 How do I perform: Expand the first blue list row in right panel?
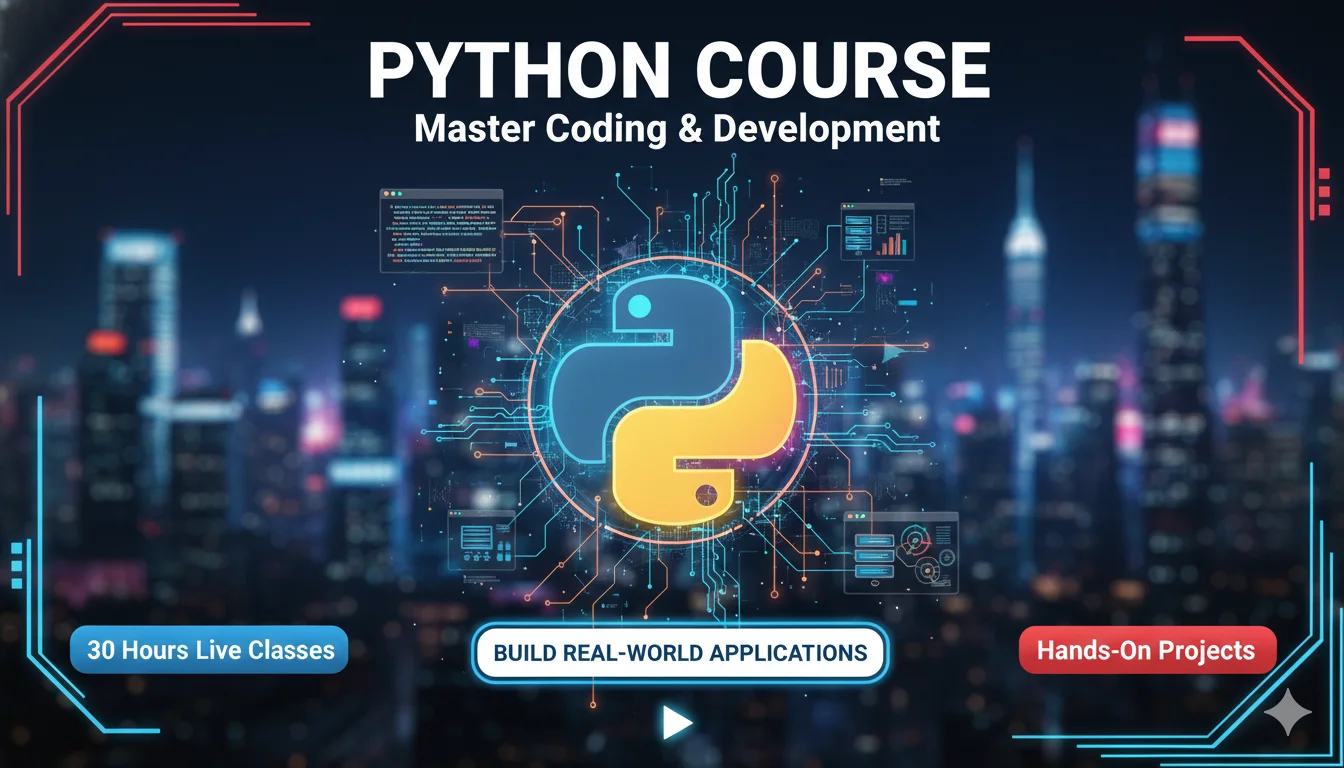874,541
